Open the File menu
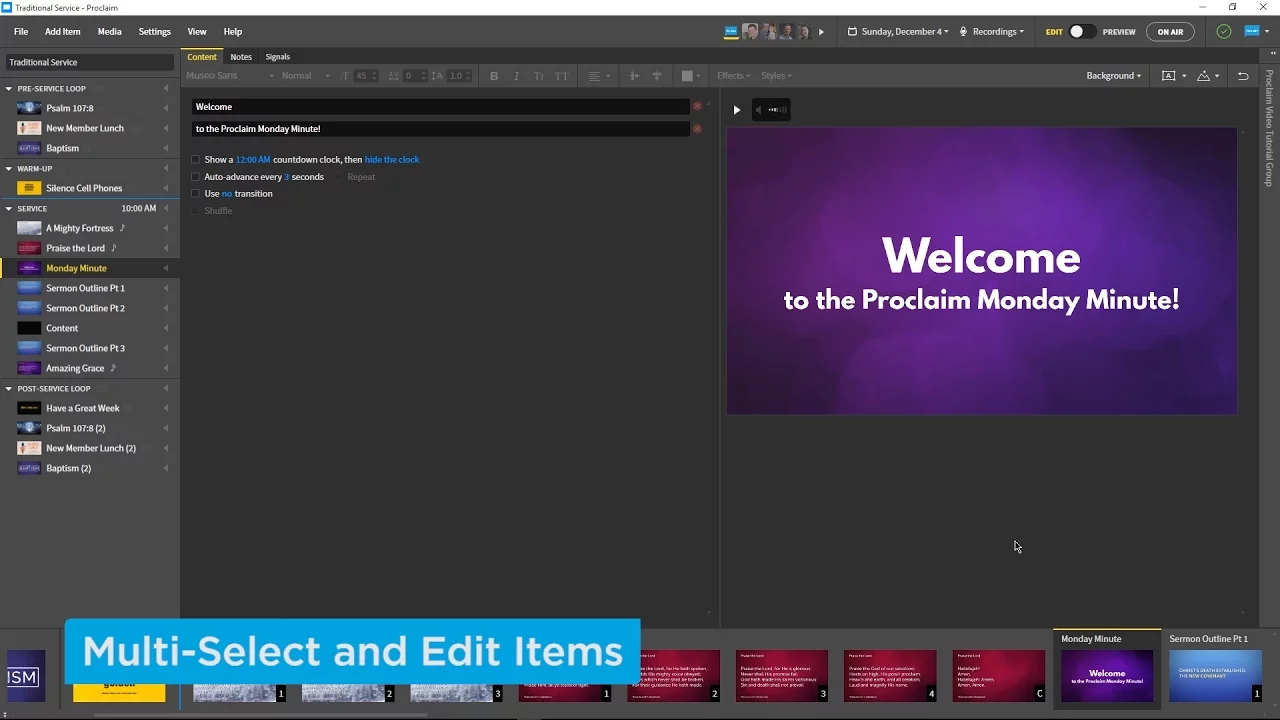Image resolution: width=1280 pixels, height=720 pixels. (21, 32)
